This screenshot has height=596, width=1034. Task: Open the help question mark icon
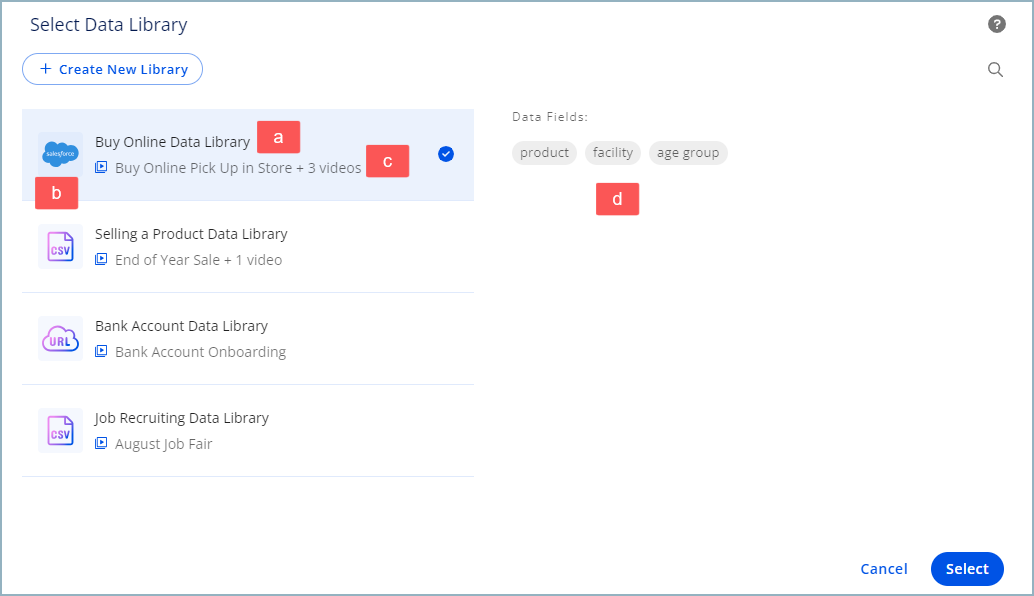point(996,24)
